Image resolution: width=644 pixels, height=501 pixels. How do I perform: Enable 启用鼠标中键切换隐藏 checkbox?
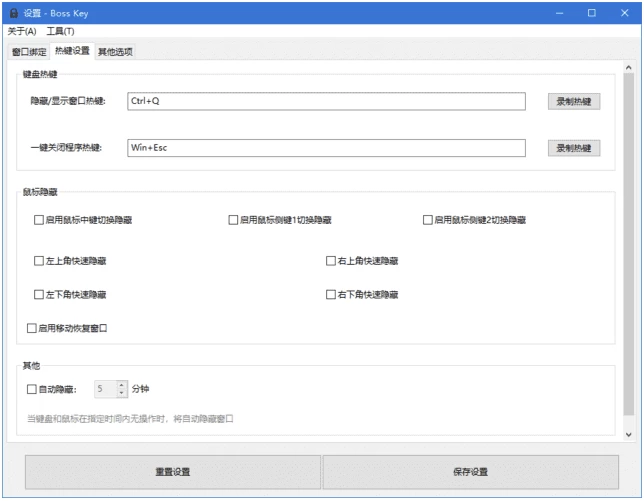click(39, 220)
